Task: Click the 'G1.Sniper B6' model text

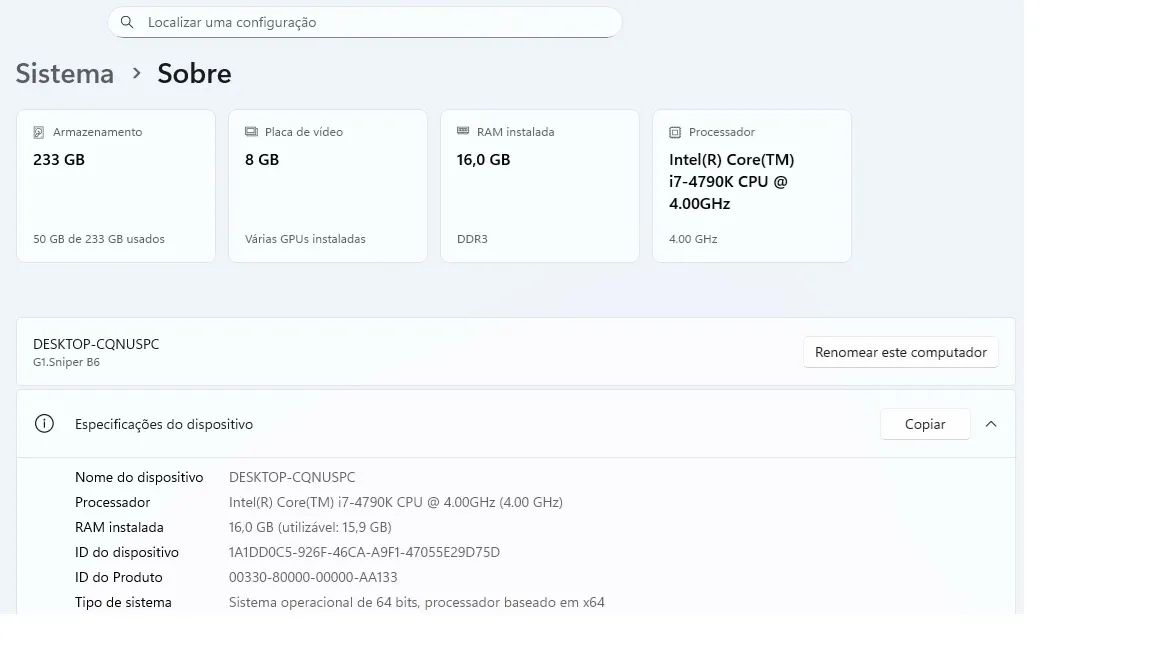Action: pos(66,362)
